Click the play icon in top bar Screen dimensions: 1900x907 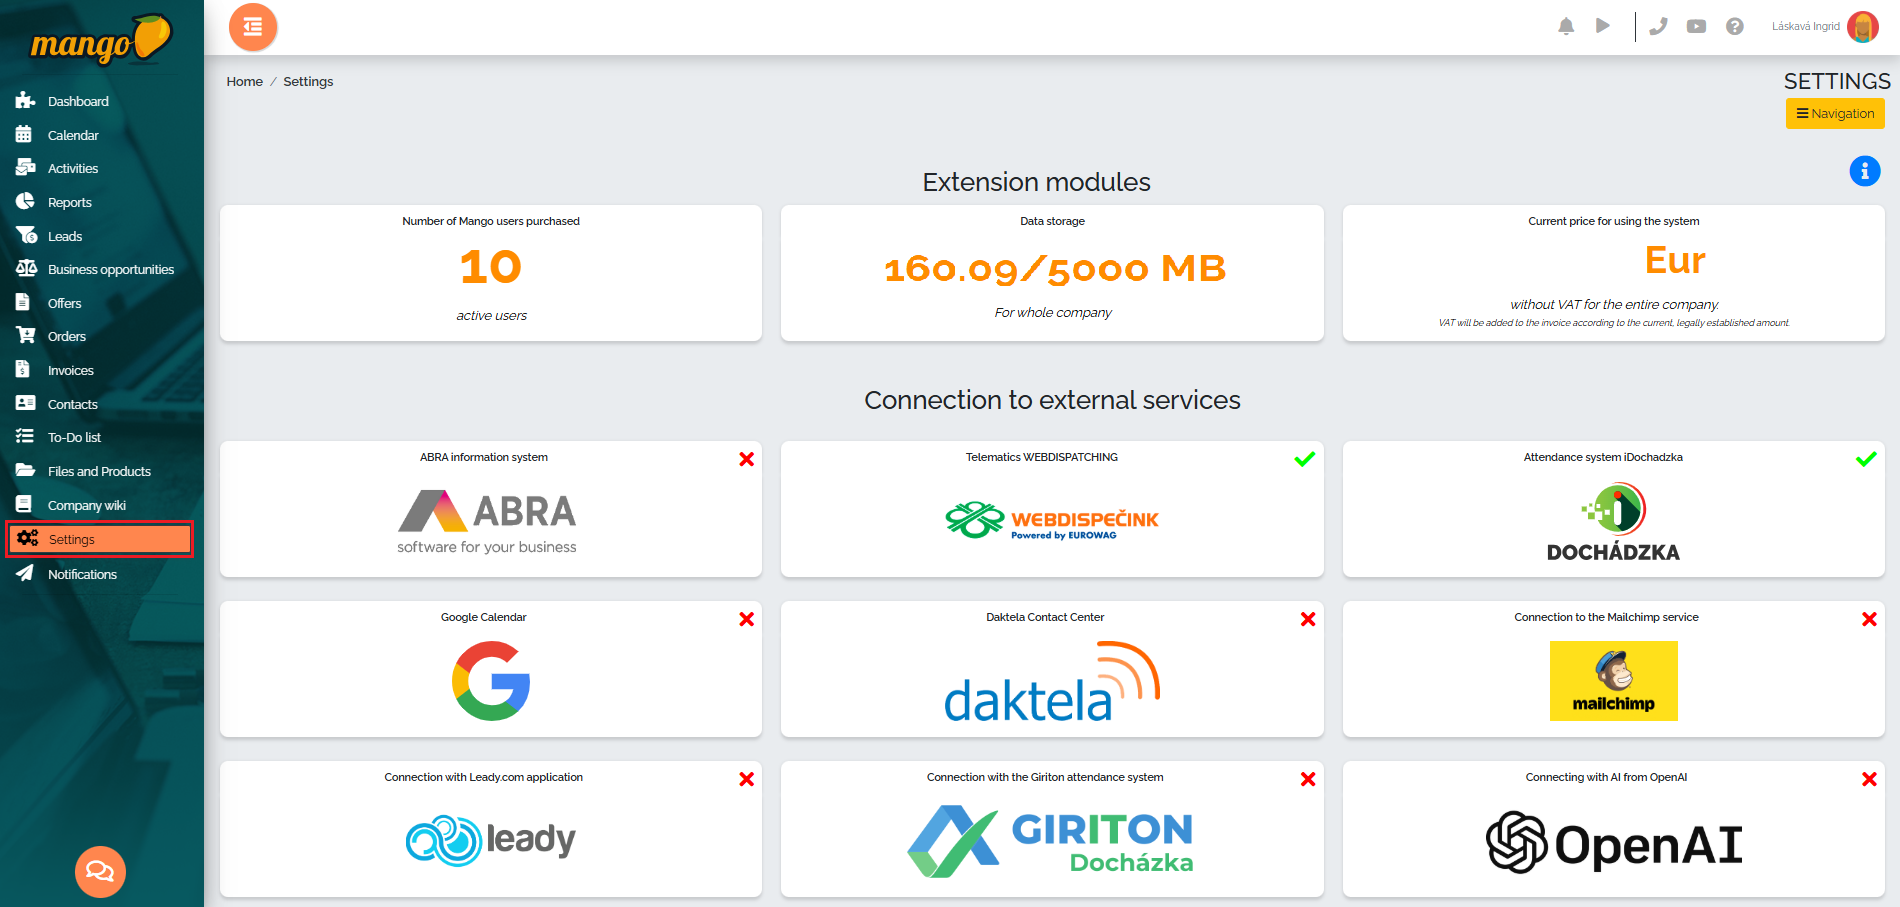click(x=1603, y=26)
